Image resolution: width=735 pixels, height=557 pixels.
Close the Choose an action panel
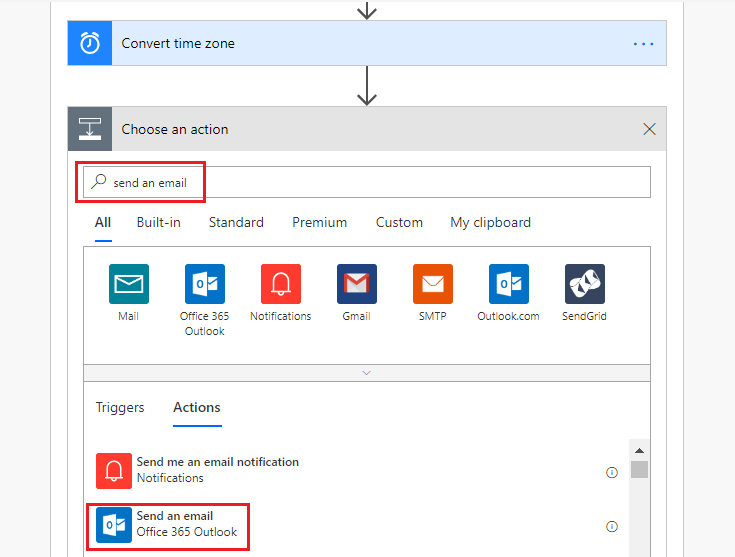(649, 129)
